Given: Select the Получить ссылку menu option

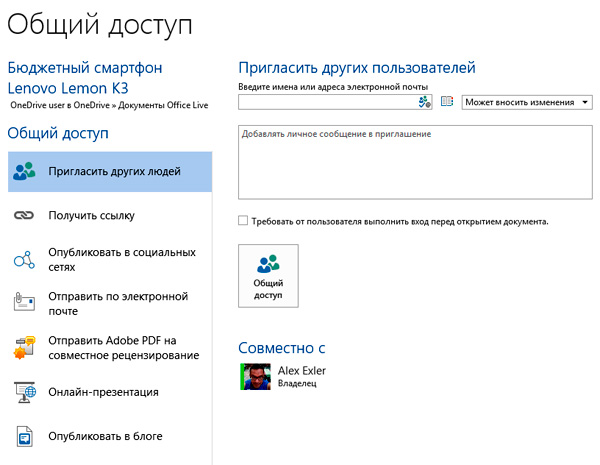Looking at the screenshot, I should coord(92,215).
